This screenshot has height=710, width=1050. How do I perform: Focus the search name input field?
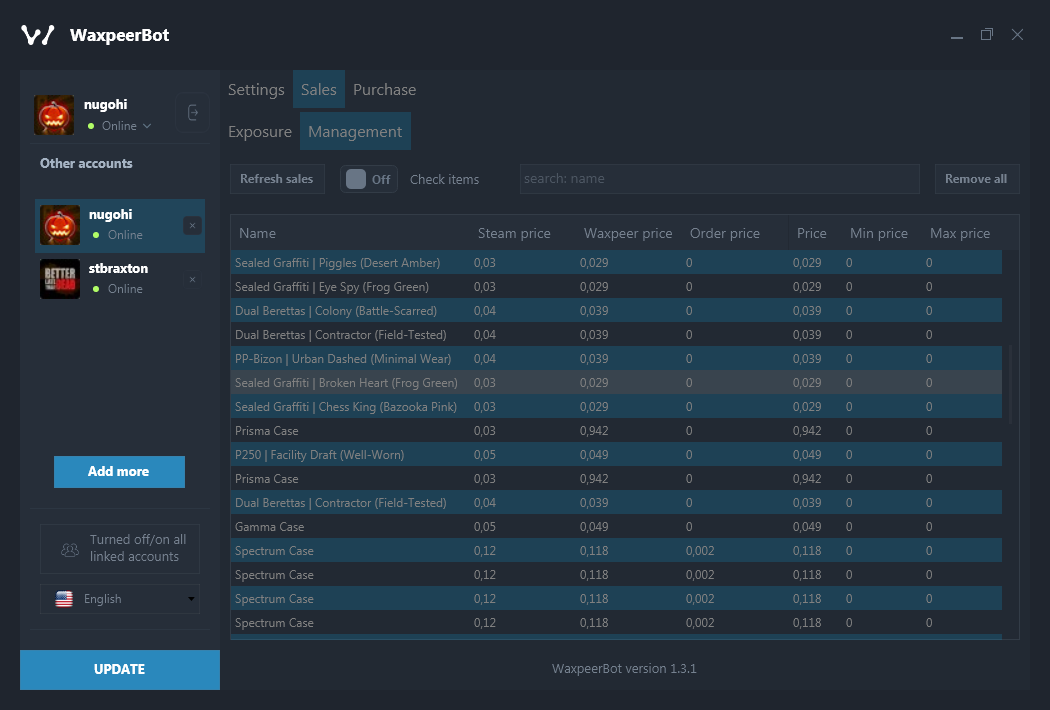pyautogui.click(x=719, y=179)
